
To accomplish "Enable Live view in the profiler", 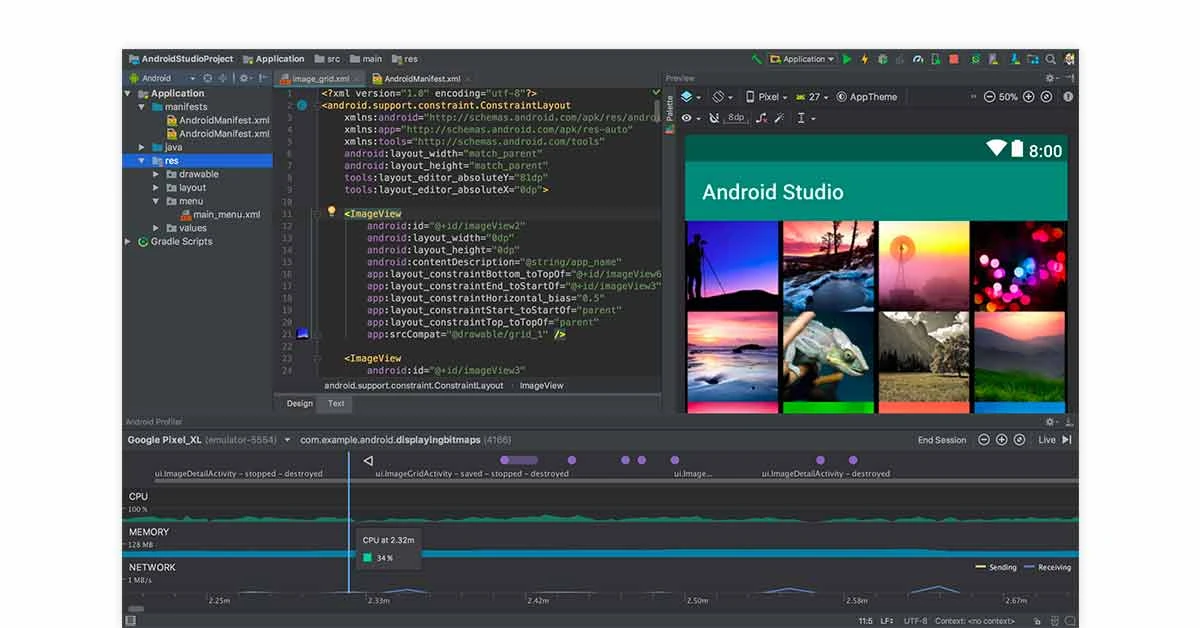I will pyautogui.click(x=1046, y=439).
